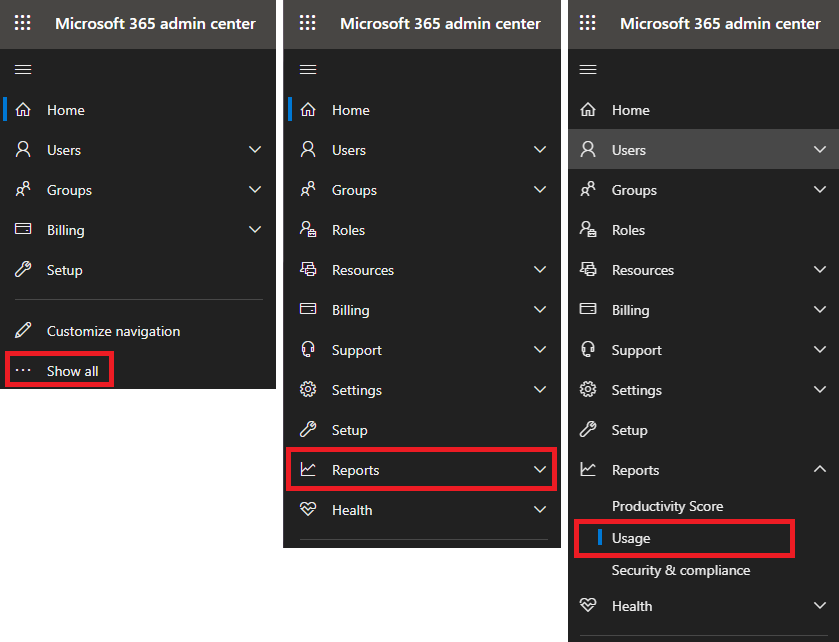Click the Resources printer icon in middle panel
The height and width of the screenshot is (642, 839).
tap(308, 269)
